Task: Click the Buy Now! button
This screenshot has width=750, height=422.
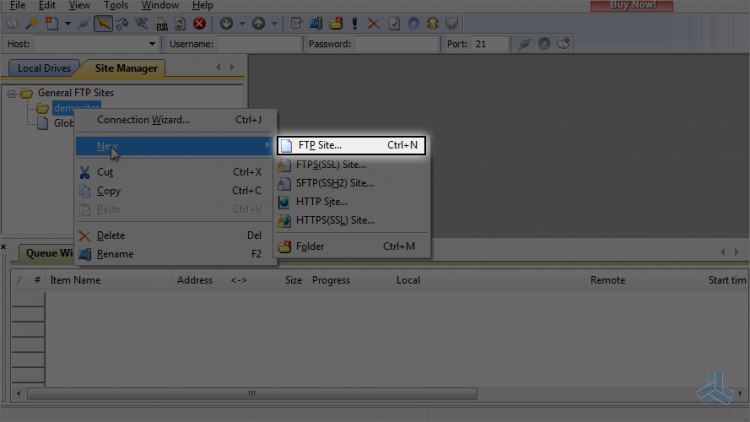Action: click(631, 5)
